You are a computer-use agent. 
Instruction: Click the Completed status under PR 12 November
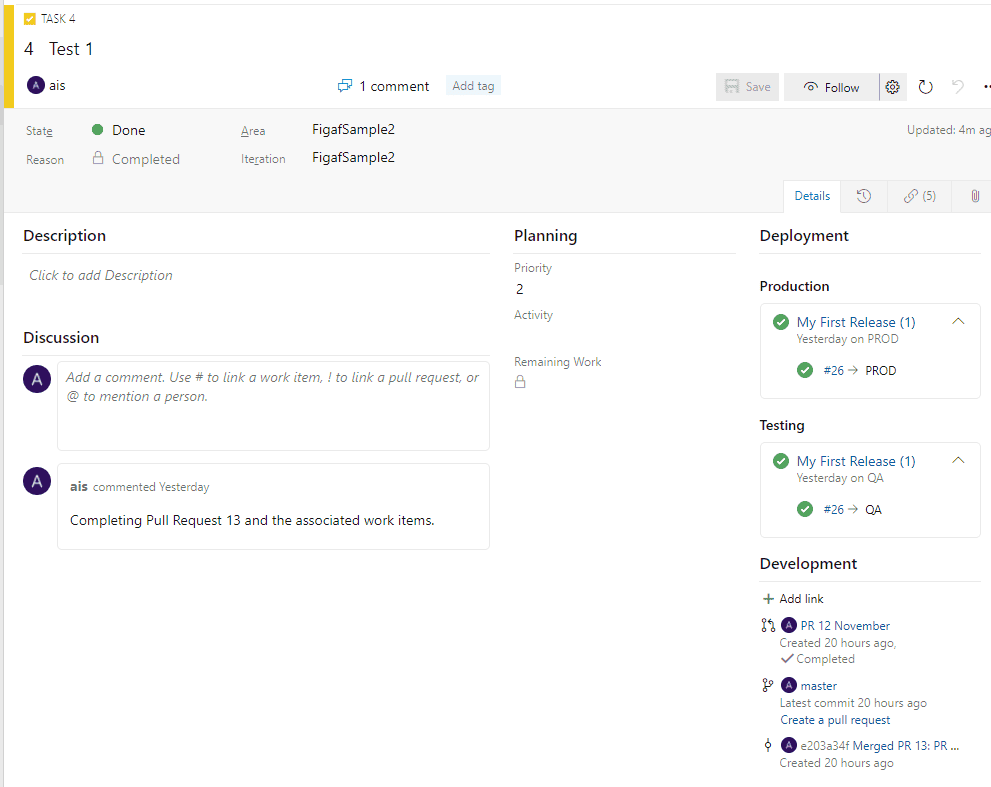[818, 659]
